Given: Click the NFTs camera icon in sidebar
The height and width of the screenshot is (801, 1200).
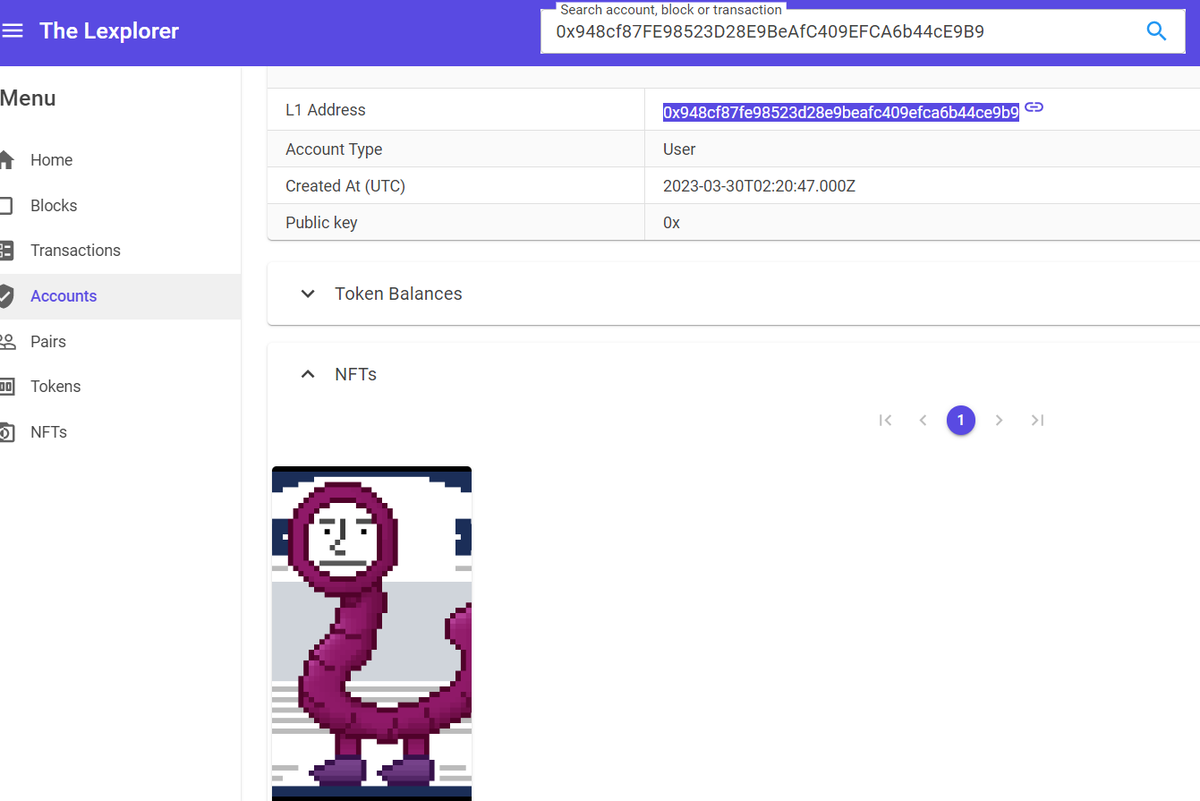Looking at the screenshot, I should [x=6, y=432].
